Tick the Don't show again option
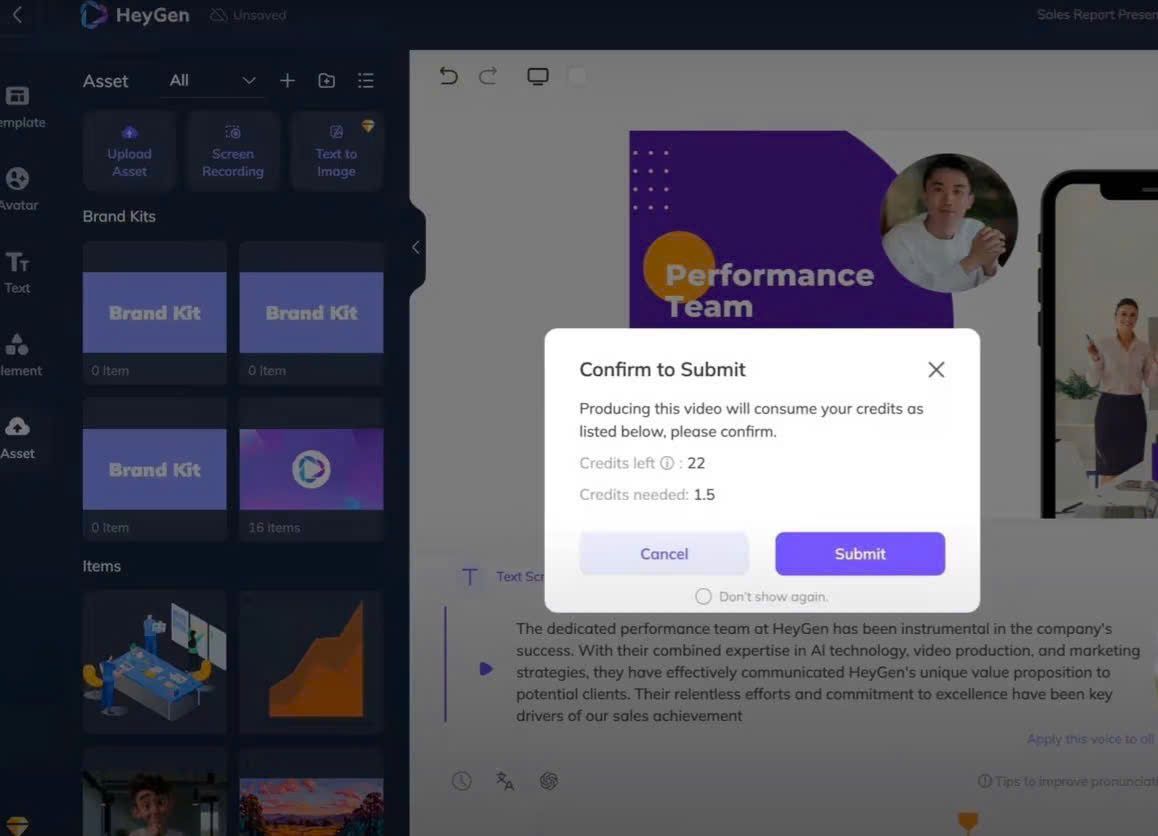This screenshot has width=1158, height=836. 703,596
